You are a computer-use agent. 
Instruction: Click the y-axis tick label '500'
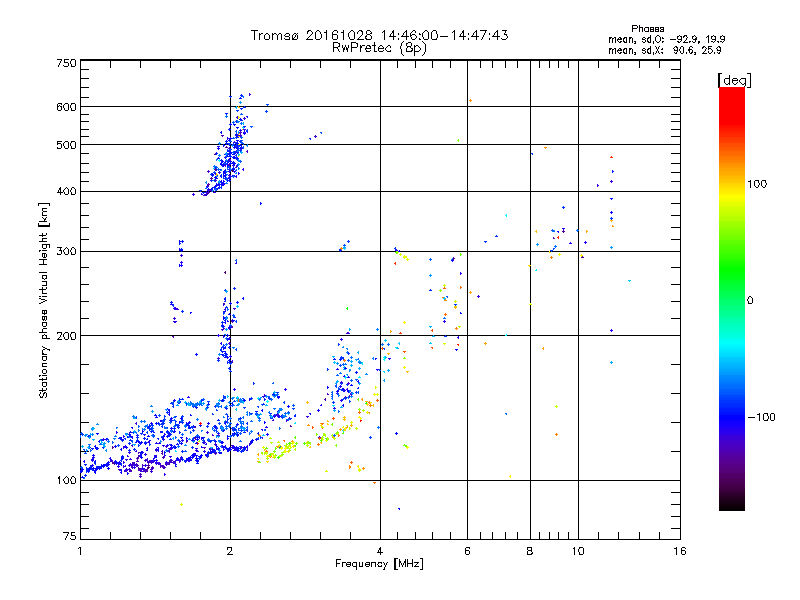point(66,145)
